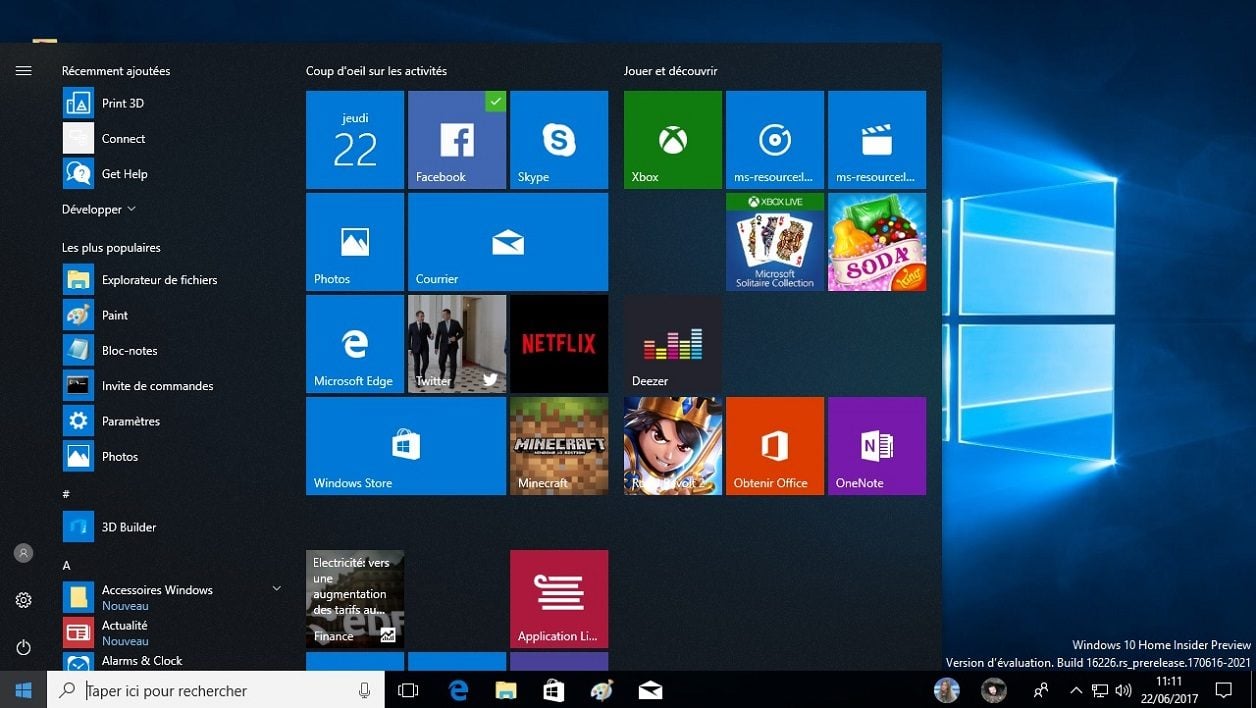Screen dimensions: 1256x708
Task: Open the clock showing 11:11
Action: click(1169, 690)
